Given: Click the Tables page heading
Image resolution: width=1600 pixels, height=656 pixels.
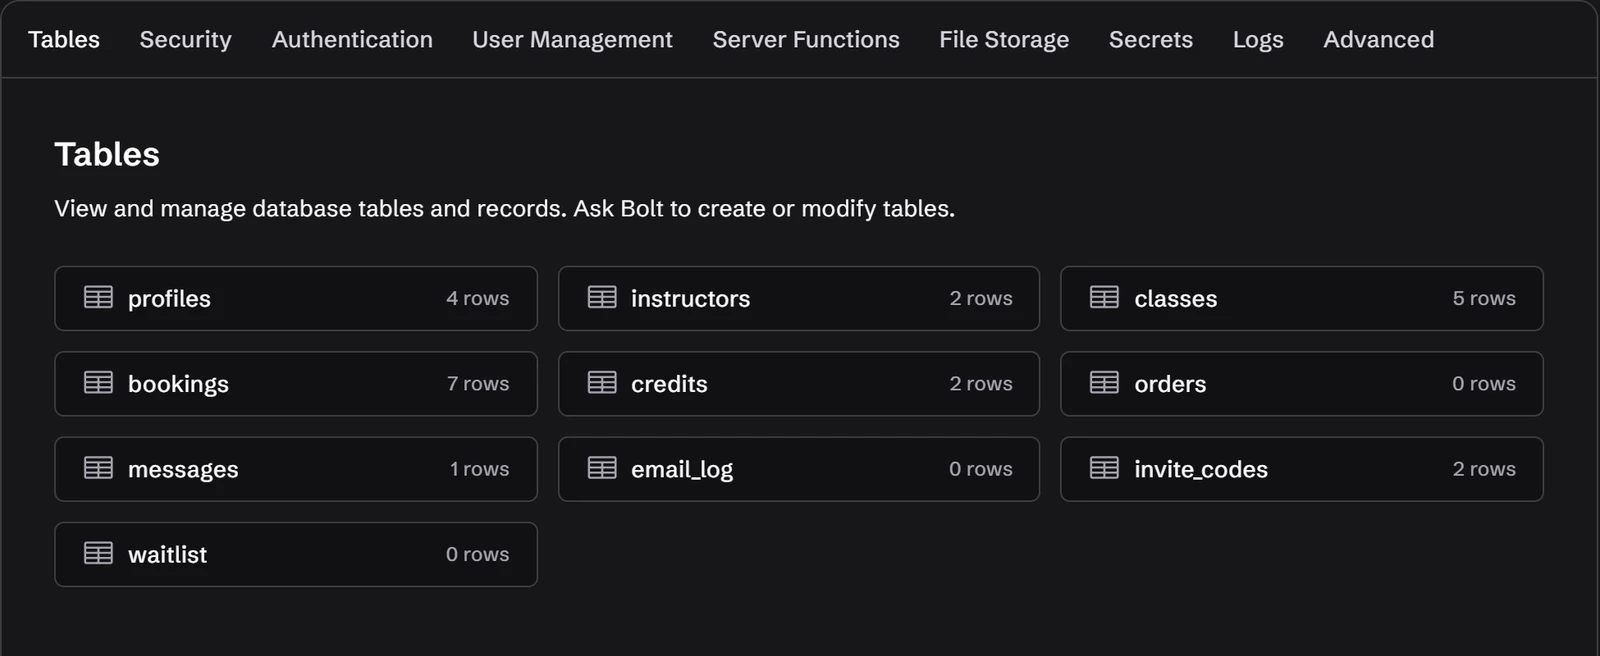Looking at the screenshot, I should (x=107, y=154).
